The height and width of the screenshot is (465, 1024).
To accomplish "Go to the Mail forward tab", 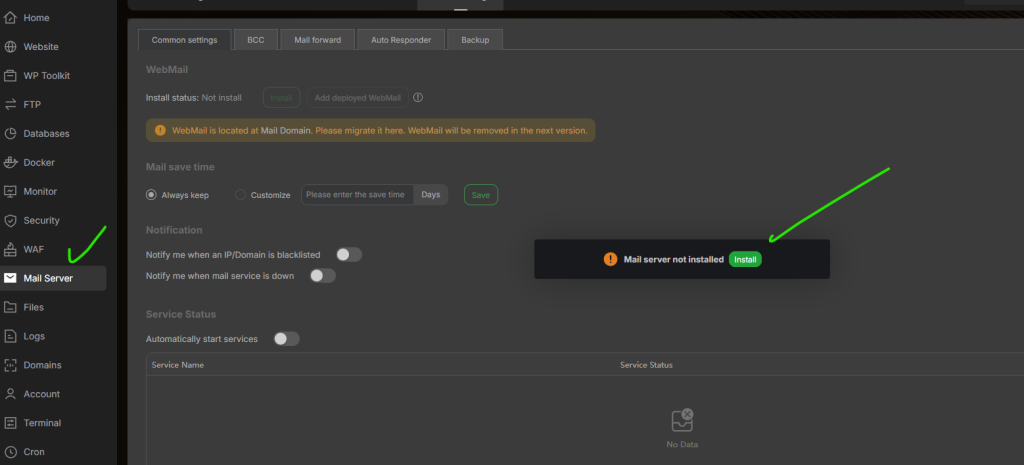I will 317,40.
